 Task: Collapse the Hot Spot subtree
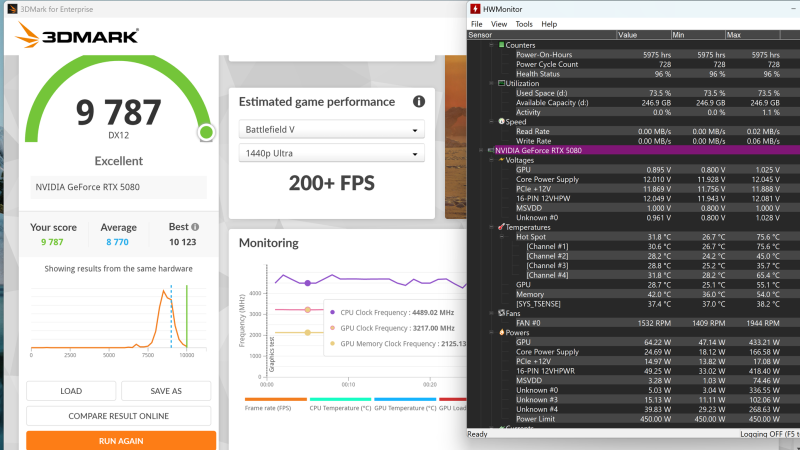coord(502,236)
